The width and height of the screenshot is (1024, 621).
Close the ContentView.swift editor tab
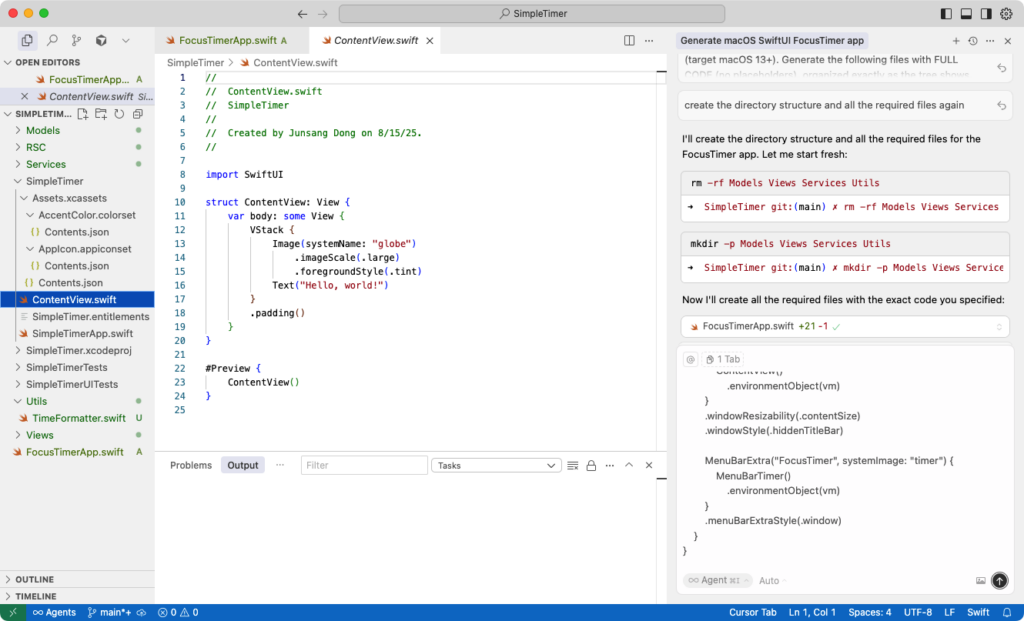(430, 40)
